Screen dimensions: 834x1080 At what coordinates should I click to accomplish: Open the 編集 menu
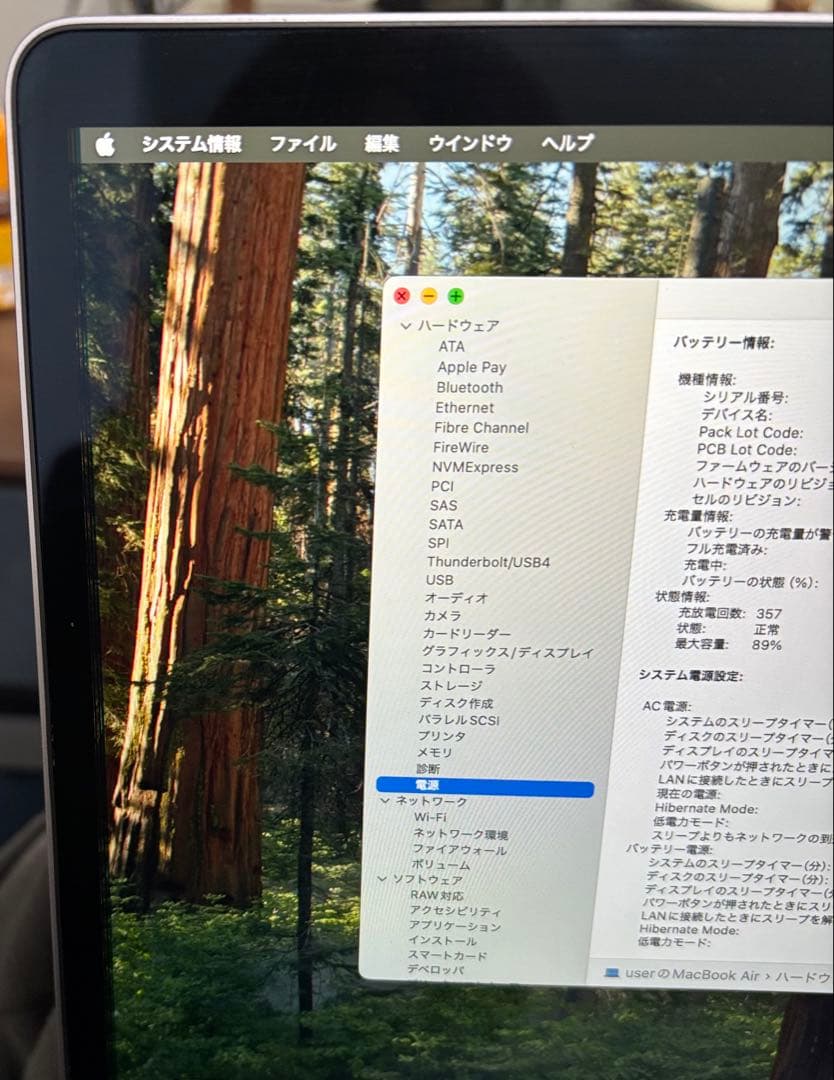(384, 143)
